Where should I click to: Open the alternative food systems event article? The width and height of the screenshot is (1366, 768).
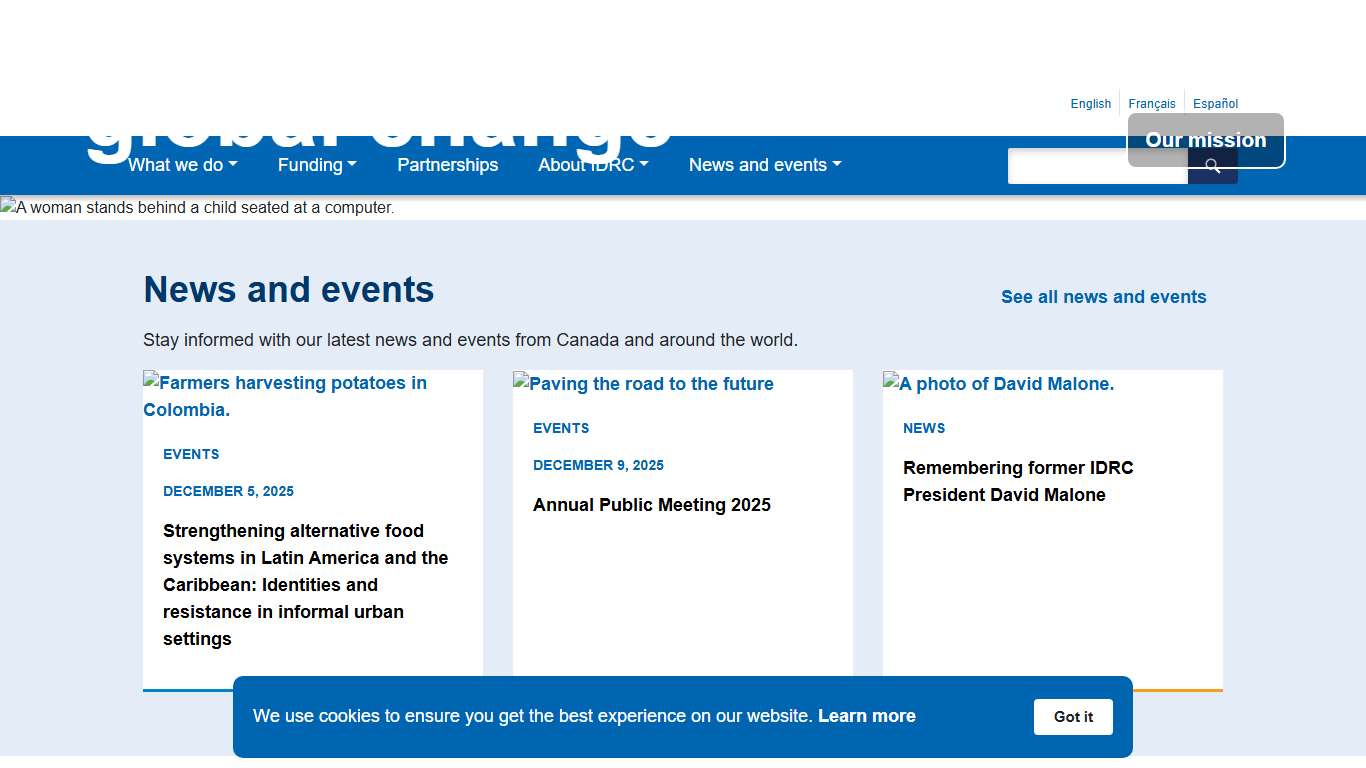306,584
